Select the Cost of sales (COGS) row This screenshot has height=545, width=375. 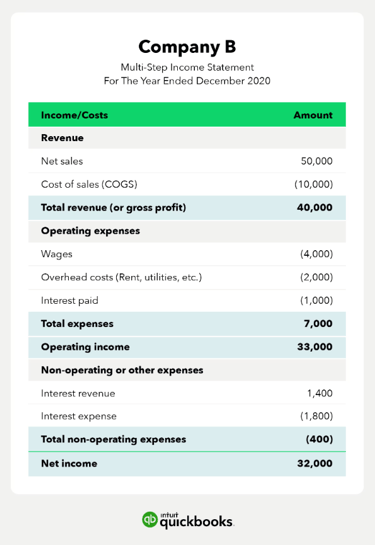tap(187, 184)
